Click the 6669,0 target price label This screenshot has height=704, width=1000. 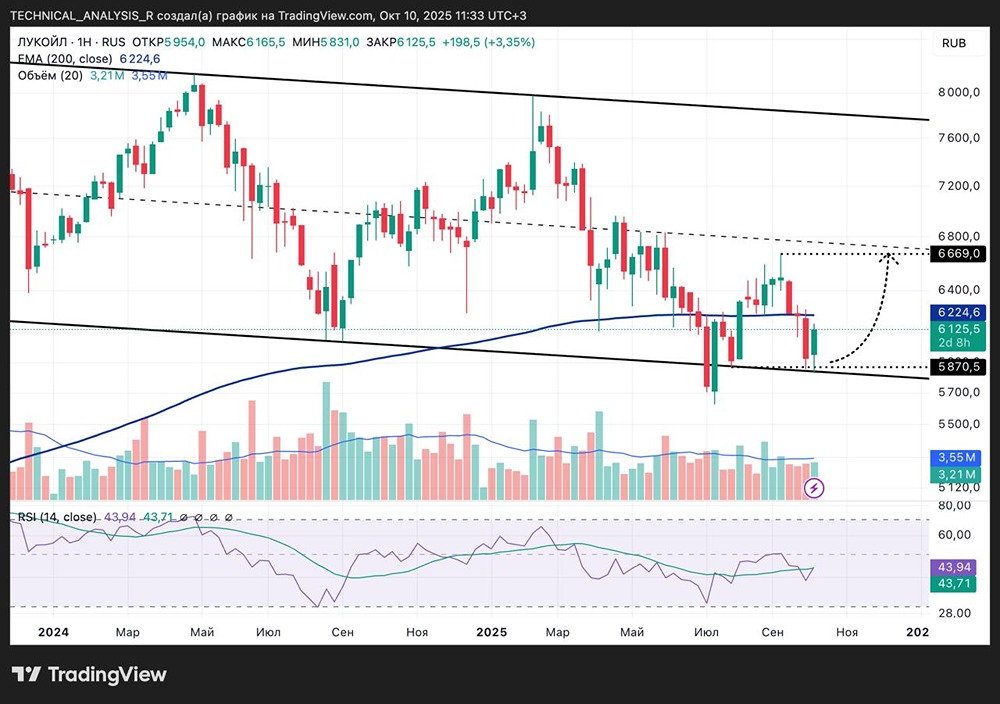pyautogui.click(x=958, y=253)
